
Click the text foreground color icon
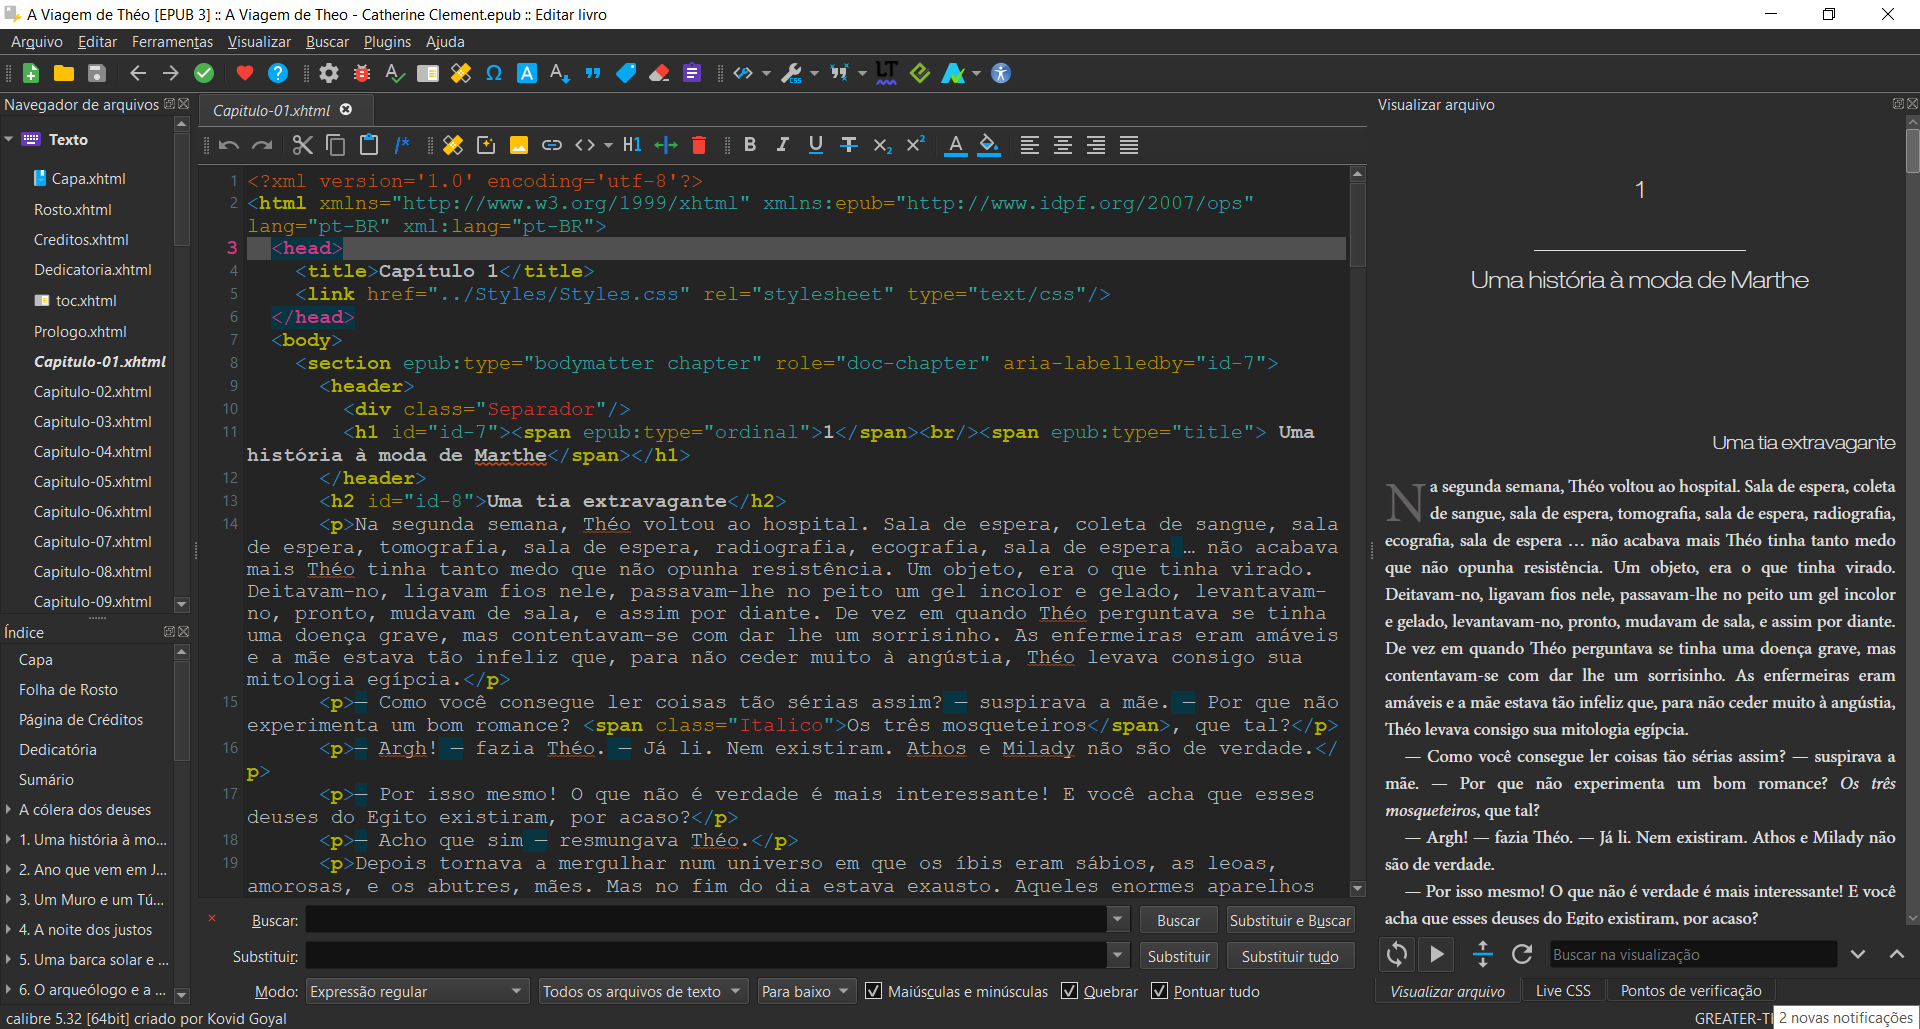[x=956, y=145]
